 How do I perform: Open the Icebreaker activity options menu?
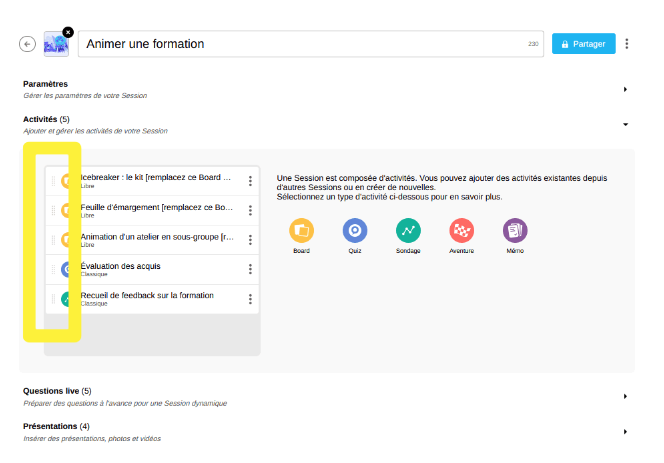(x=249, y=181)
